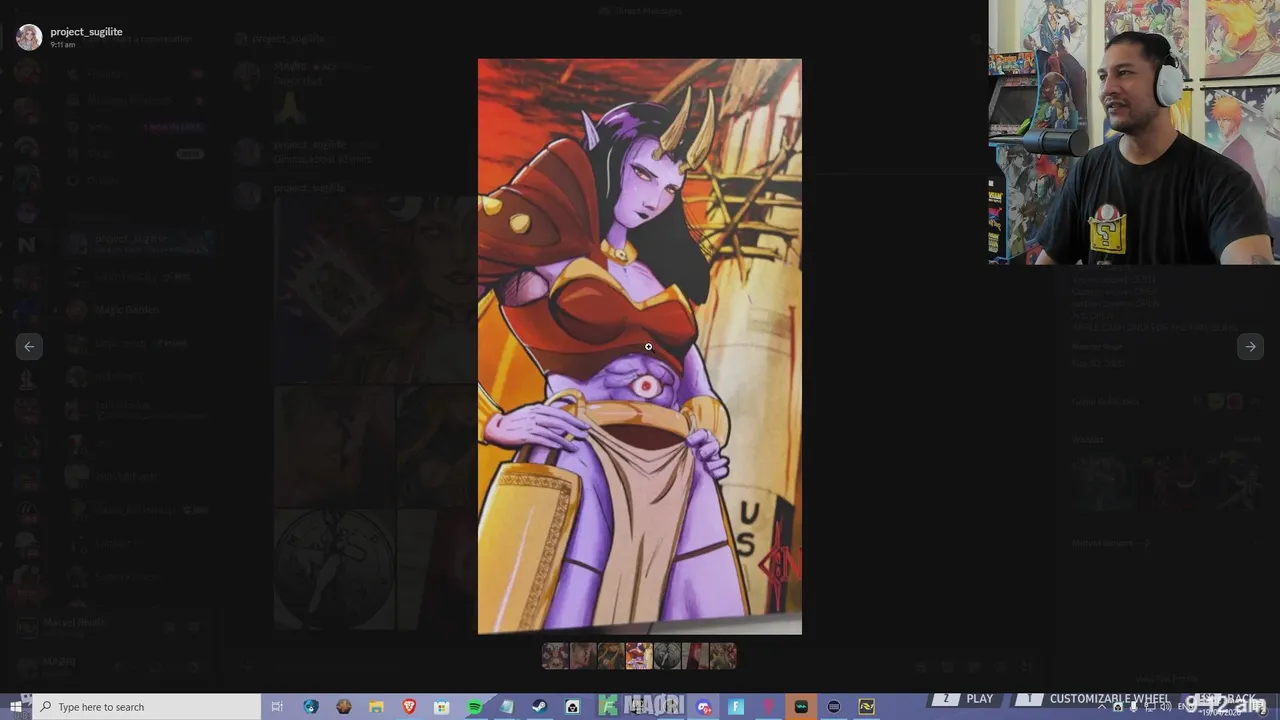Open Spotify from the taskbar
The width and height of the screenshot is (1280, 720).
pyautogui.click(x=475, y=707)
